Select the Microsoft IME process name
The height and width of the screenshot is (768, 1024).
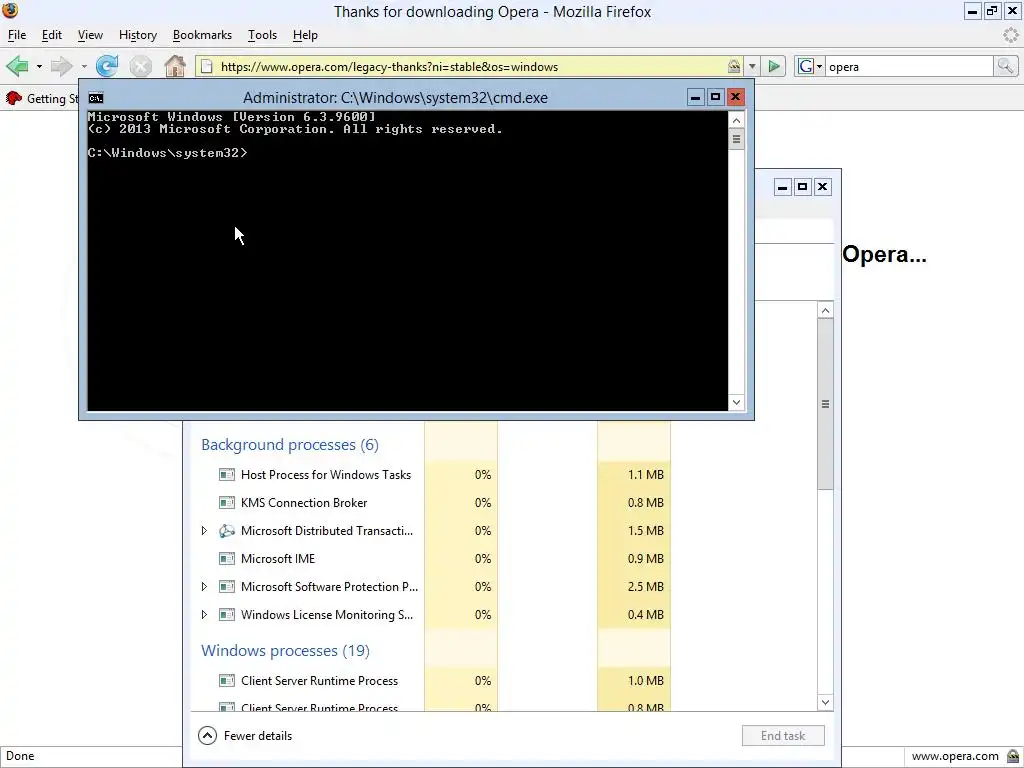[x=278, y=559]
